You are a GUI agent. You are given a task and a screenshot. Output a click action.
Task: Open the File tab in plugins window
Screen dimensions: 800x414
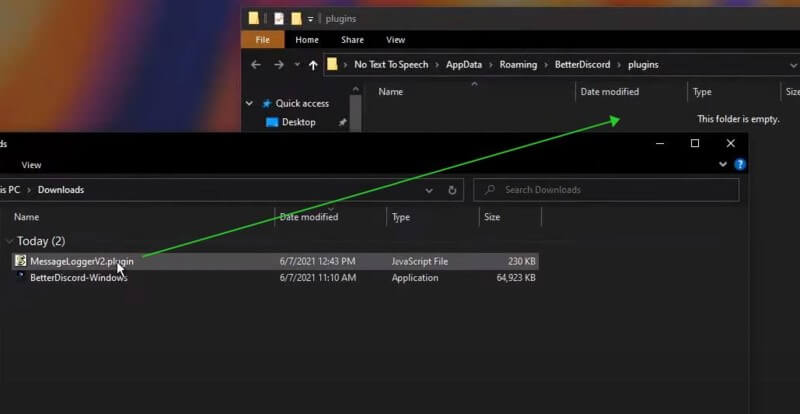coord(262,40)
